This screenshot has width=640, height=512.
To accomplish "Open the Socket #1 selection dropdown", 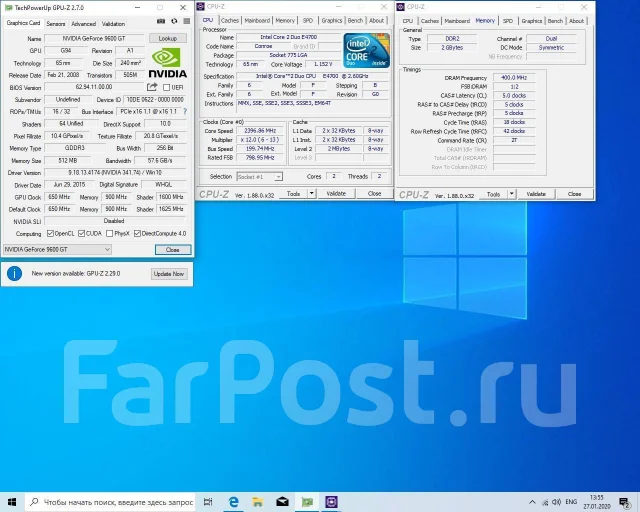I will [260, 177].
